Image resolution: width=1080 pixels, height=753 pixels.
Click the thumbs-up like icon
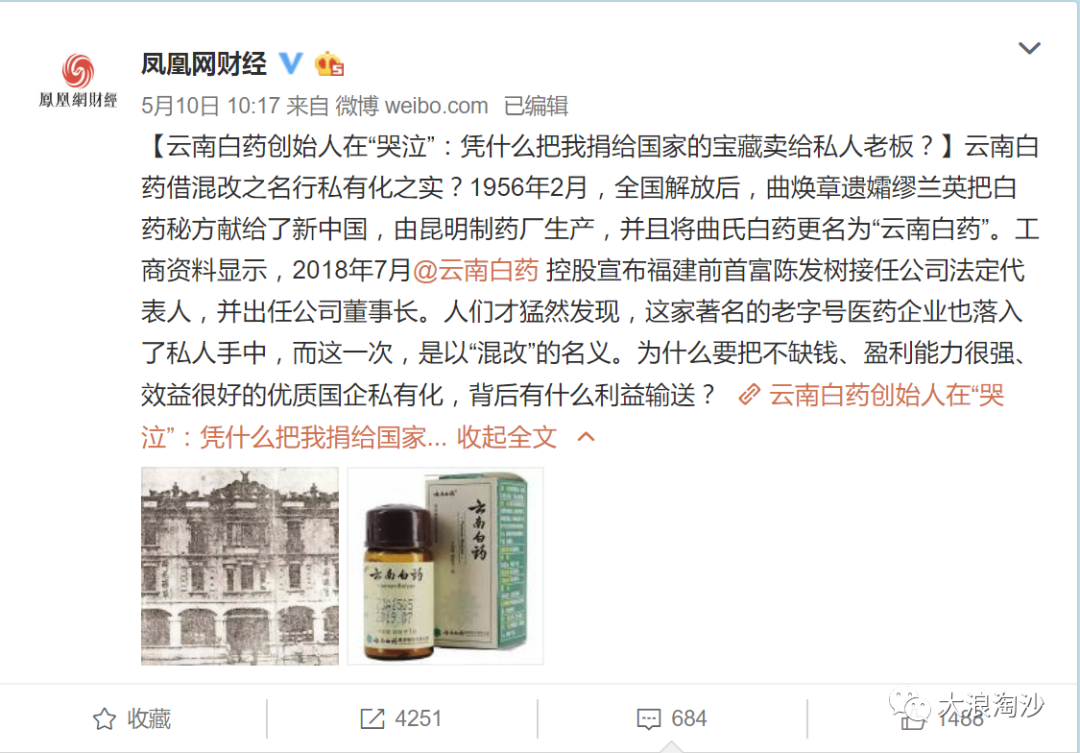tap(913, 720)
